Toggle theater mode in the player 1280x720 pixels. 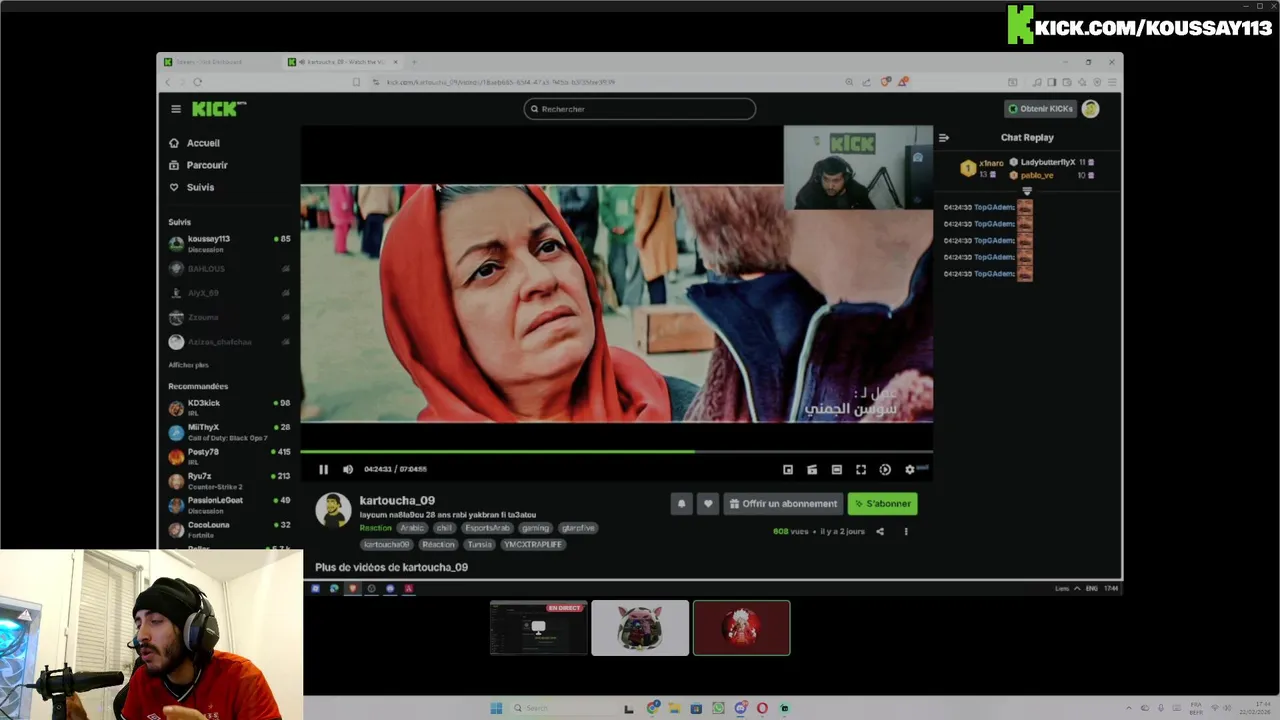tap(836, 469)
